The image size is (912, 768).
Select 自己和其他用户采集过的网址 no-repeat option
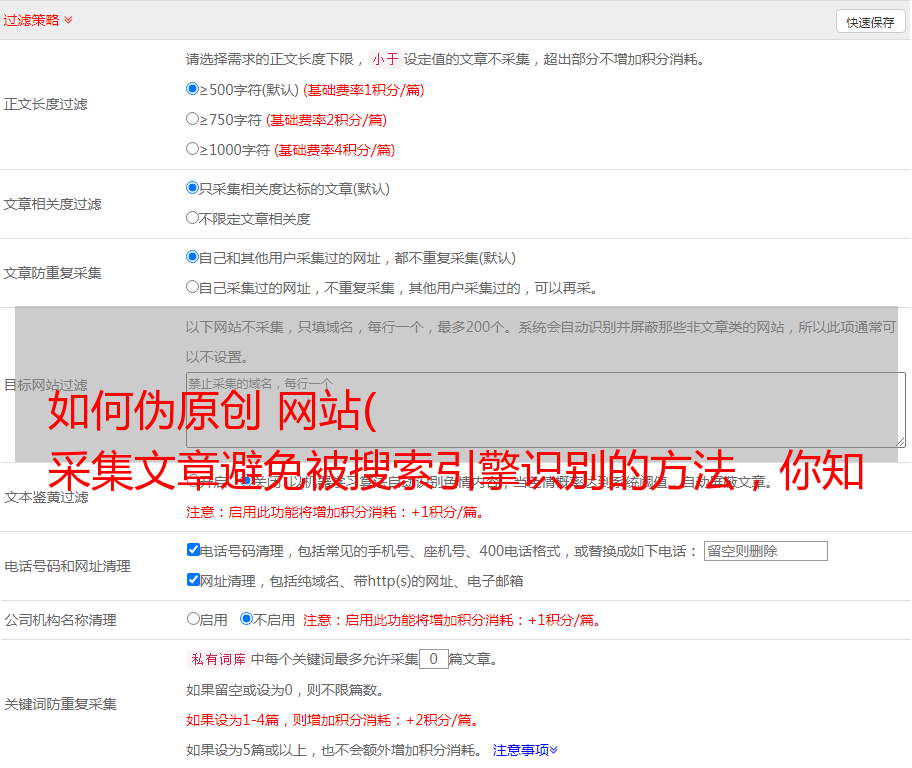192,257
